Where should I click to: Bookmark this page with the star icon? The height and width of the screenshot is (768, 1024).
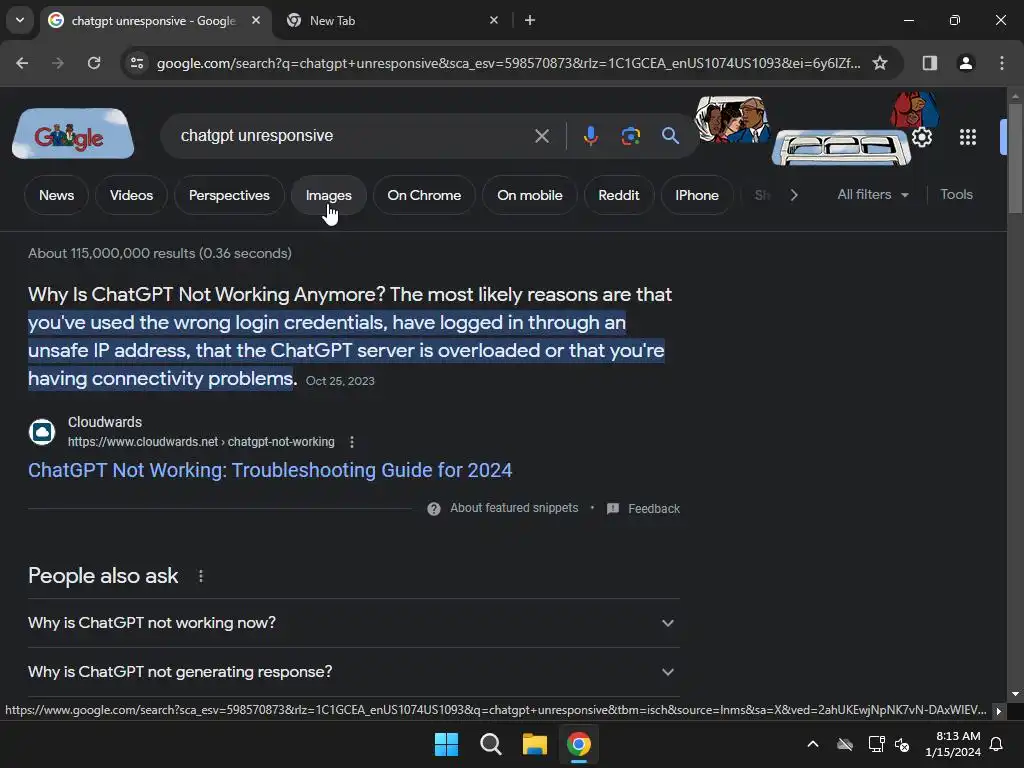point(880,63)
